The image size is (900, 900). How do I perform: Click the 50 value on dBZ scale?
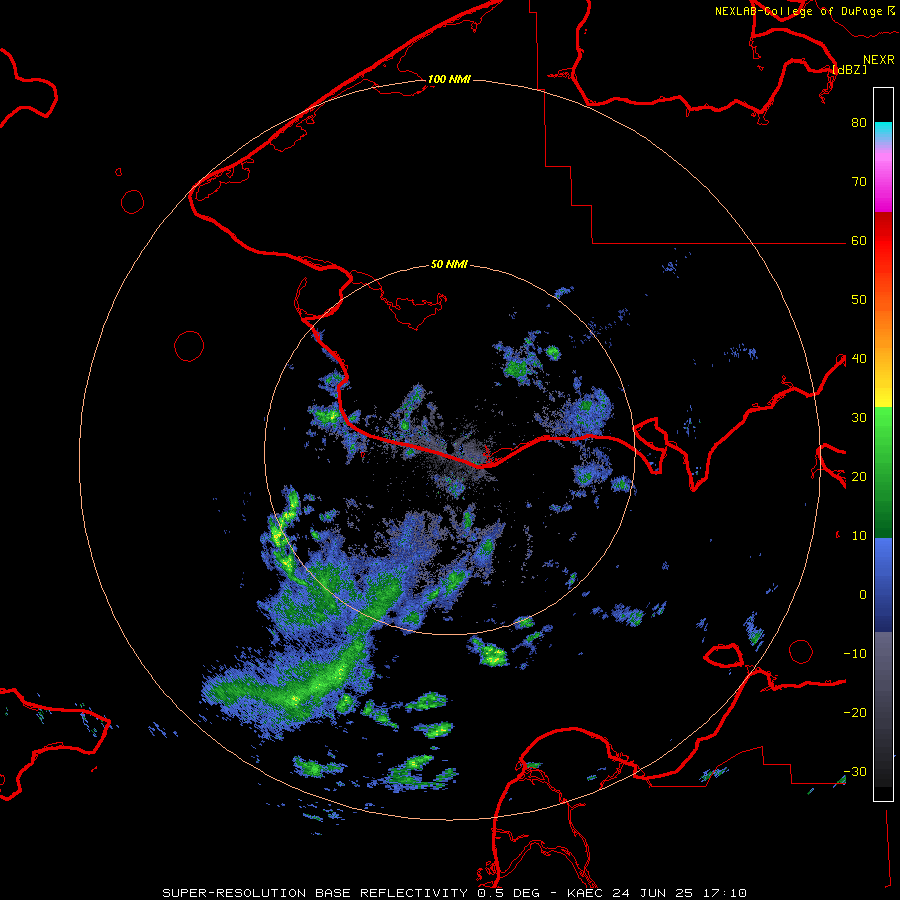coord(859,300)
